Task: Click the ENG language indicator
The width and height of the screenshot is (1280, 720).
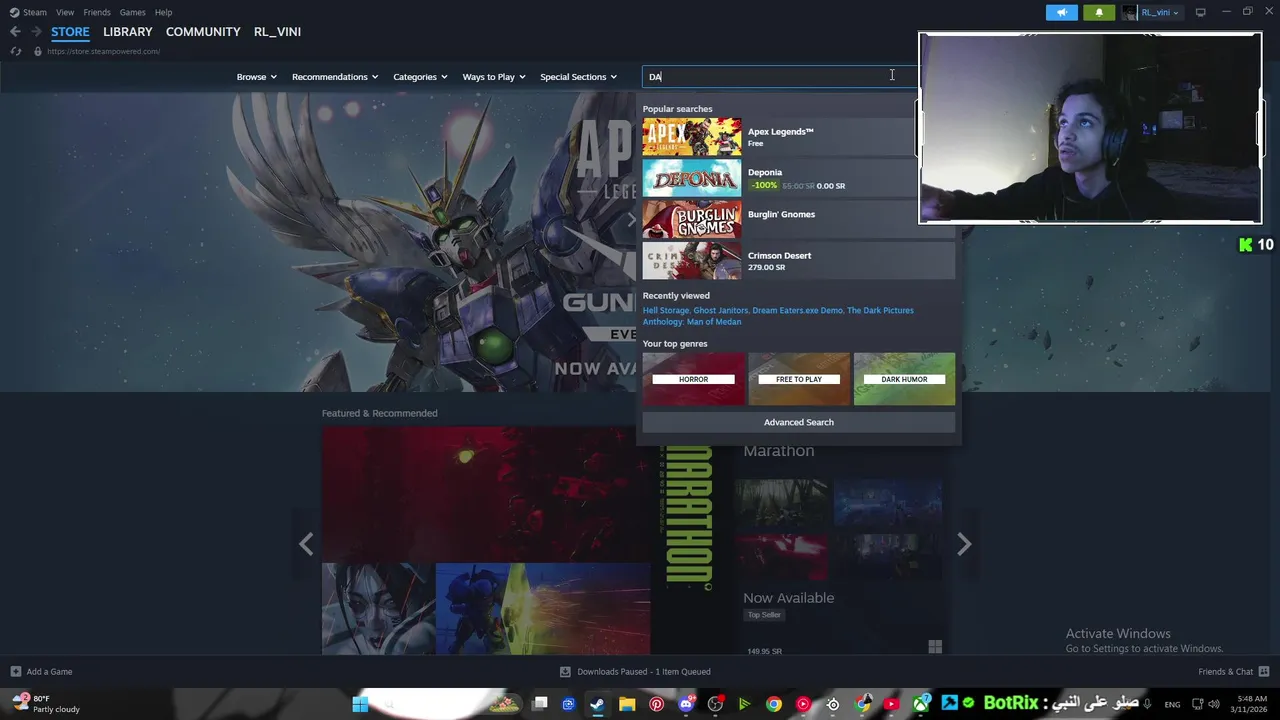Action: pos(1172,704)
